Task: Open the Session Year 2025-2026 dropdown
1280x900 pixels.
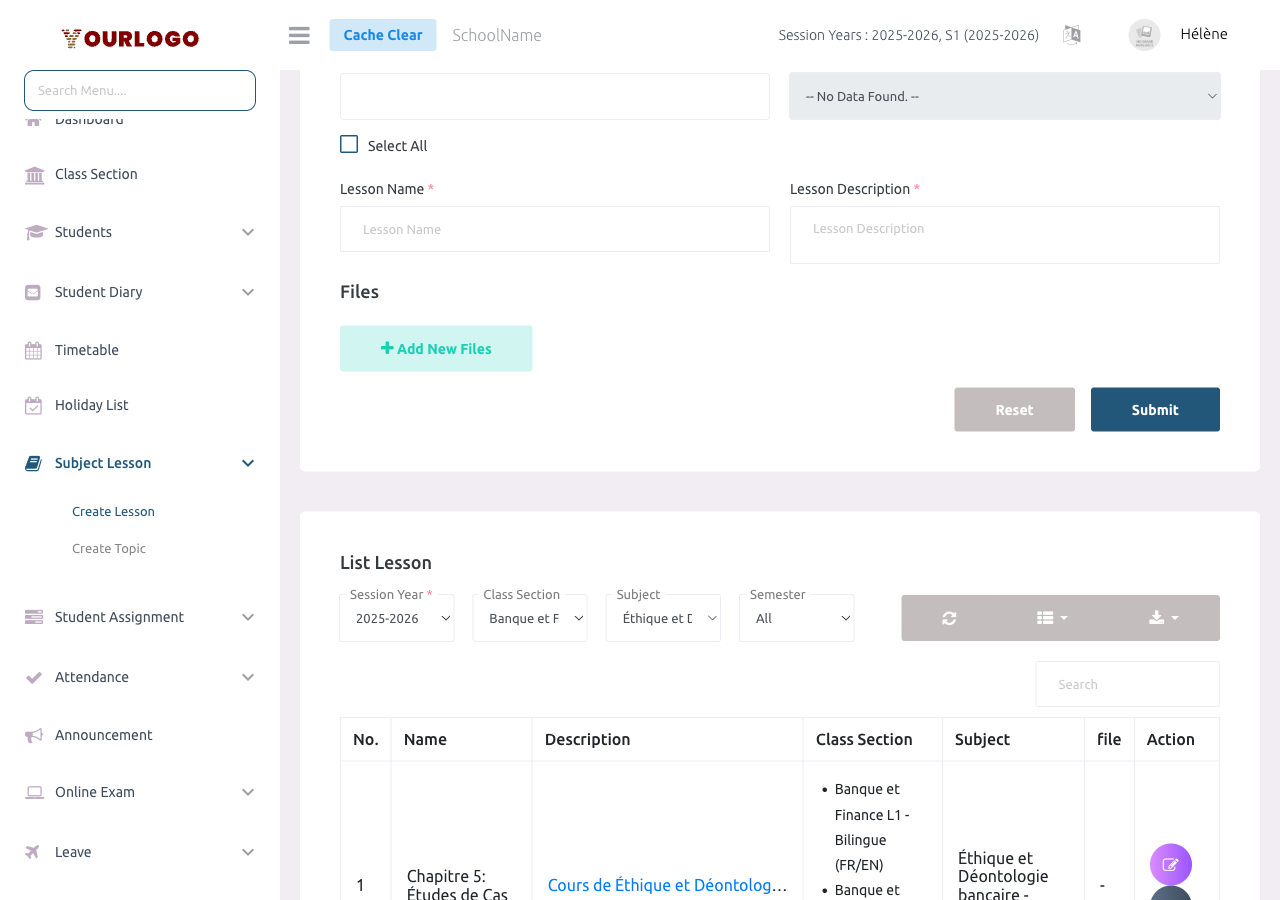Action: click(396, 617)
